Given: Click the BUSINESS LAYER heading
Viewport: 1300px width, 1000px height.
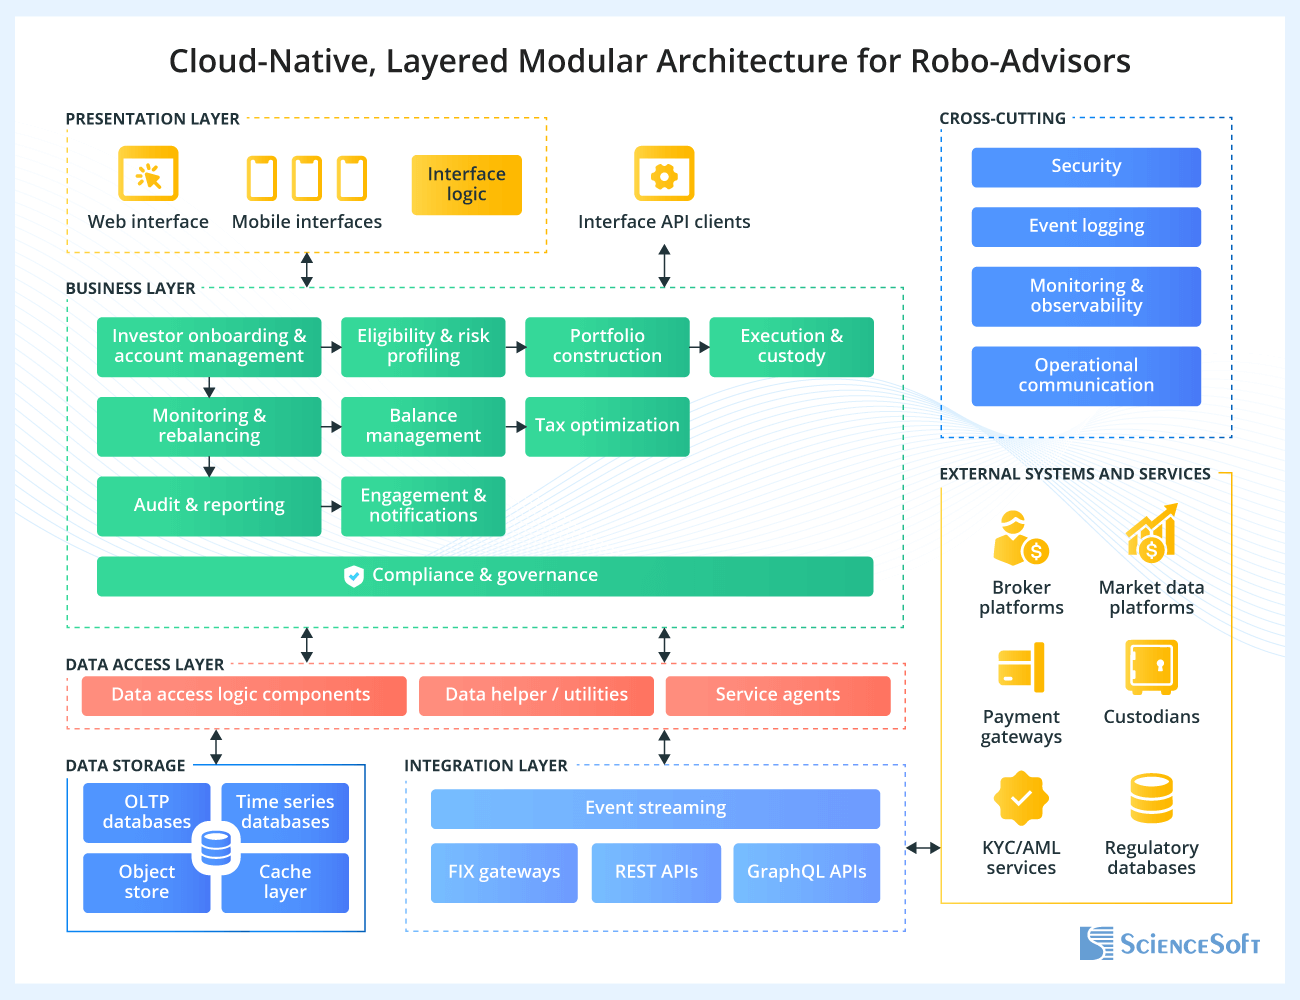Looking at the screenshot, I should [130, 288].
